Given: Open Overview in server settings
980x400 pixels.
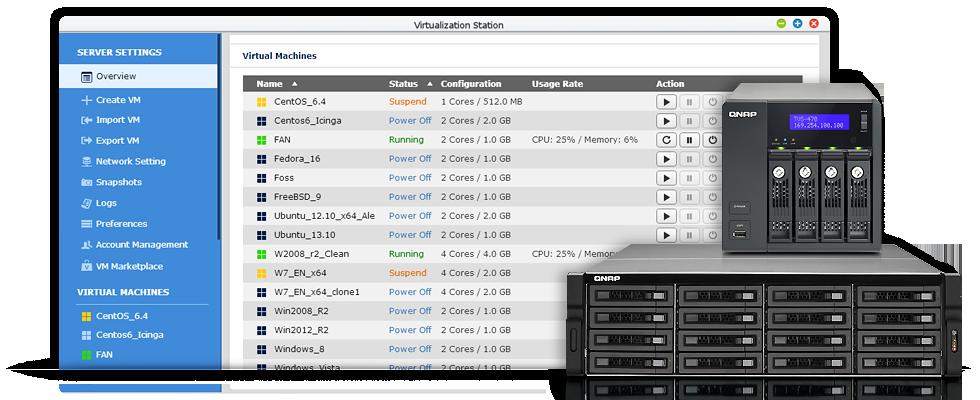Looking at the screenshot, I should click(138, 76).
